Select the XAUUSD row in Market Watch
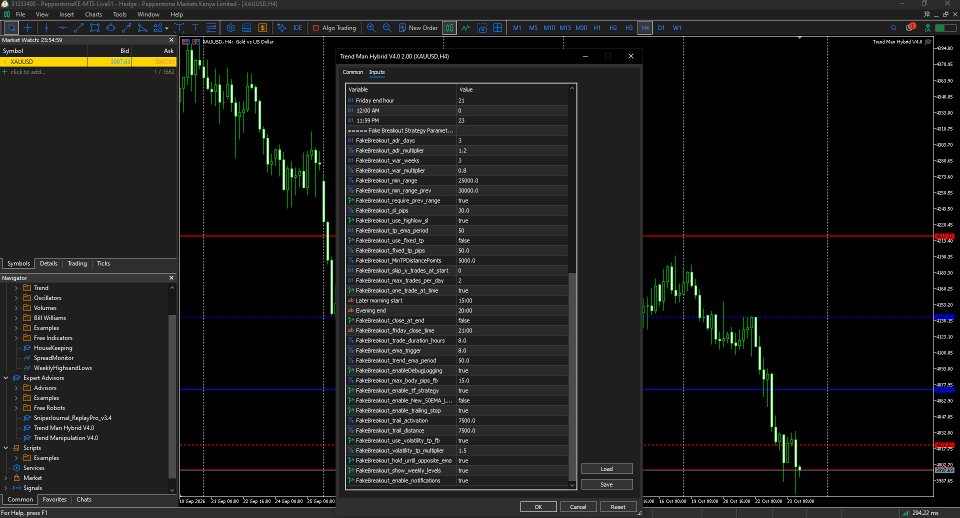The image size is (960, 518). coord(88,62)
